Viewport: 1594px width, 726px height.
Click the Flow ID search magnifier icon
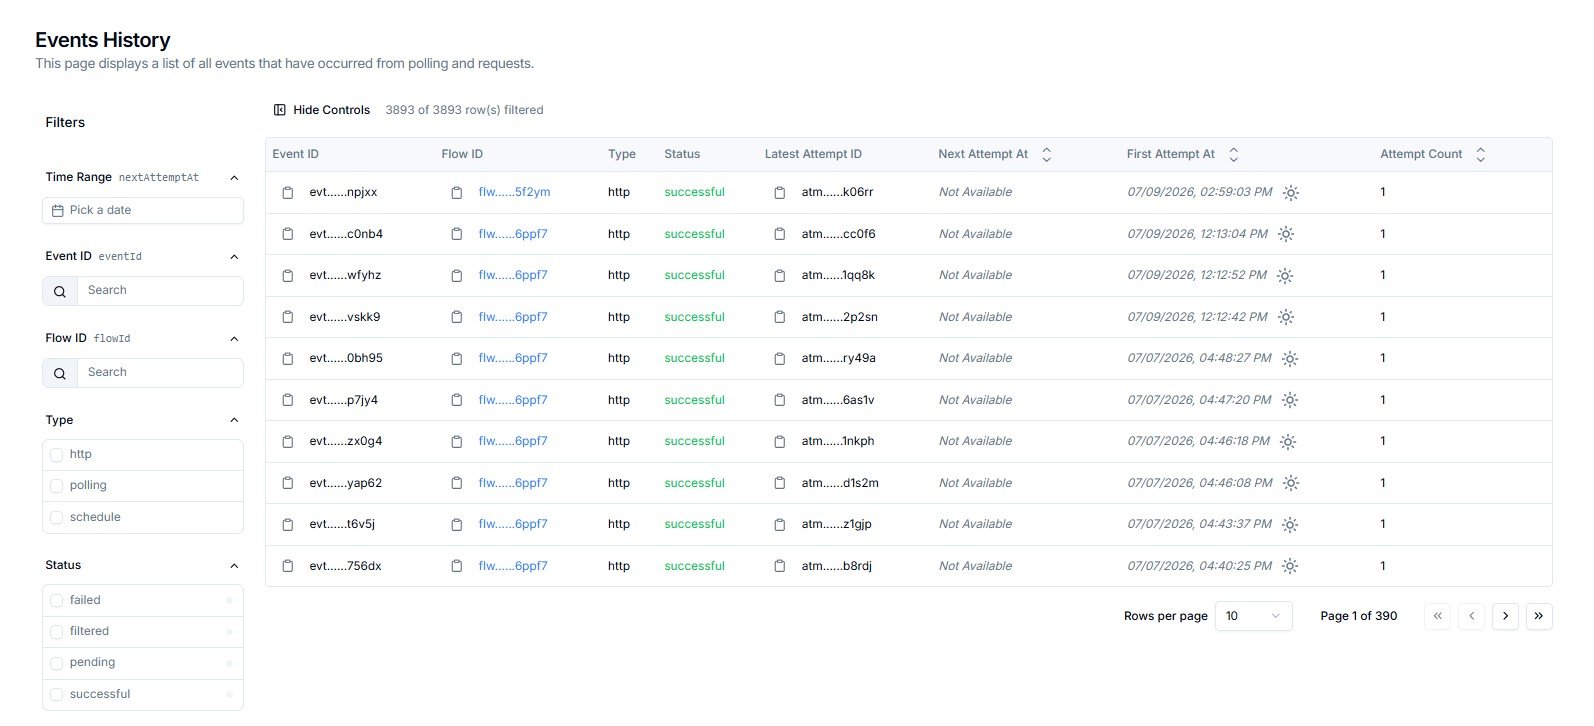pos(60,373)
